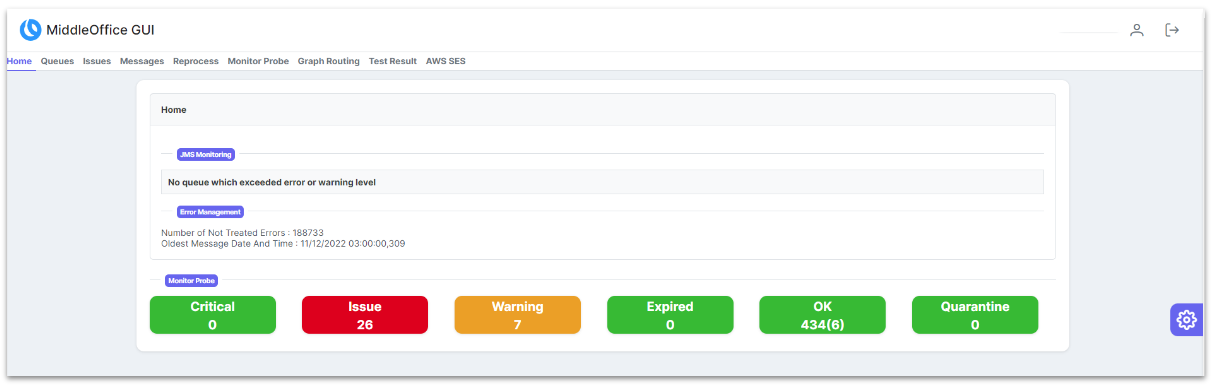Screen dimensions: 1211x385
Task: Click the Quarantine status tile
Action: coord(975,315)
